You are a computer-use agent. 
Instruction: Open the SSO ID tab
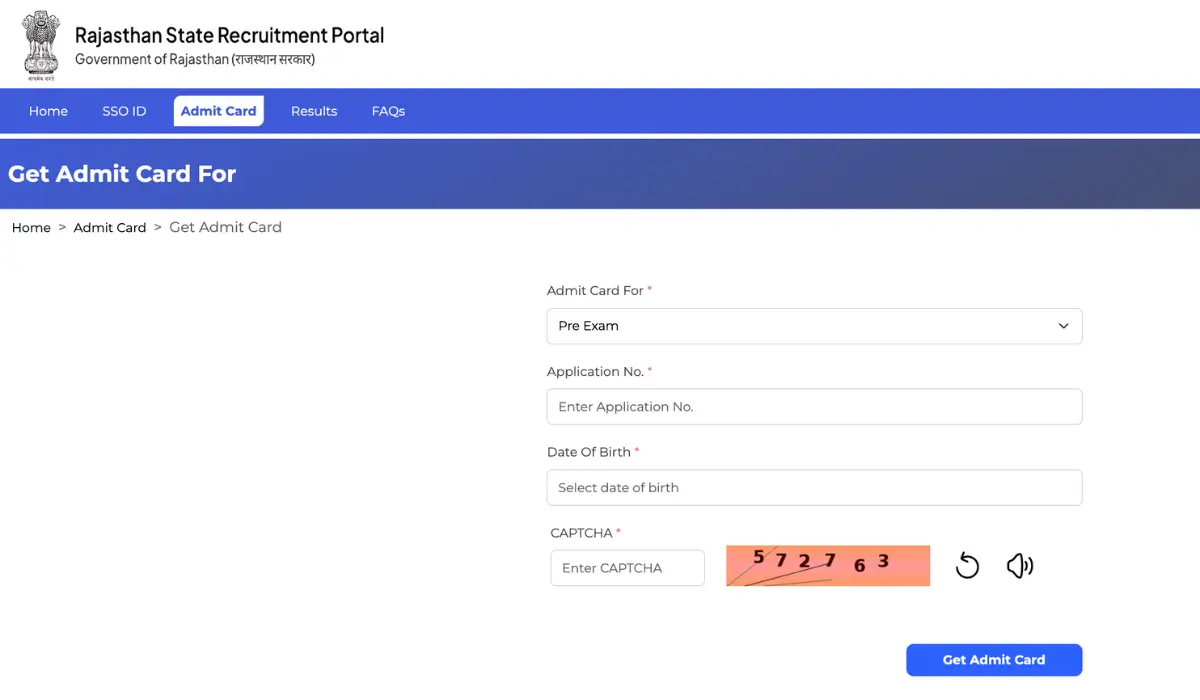point(124,111)
